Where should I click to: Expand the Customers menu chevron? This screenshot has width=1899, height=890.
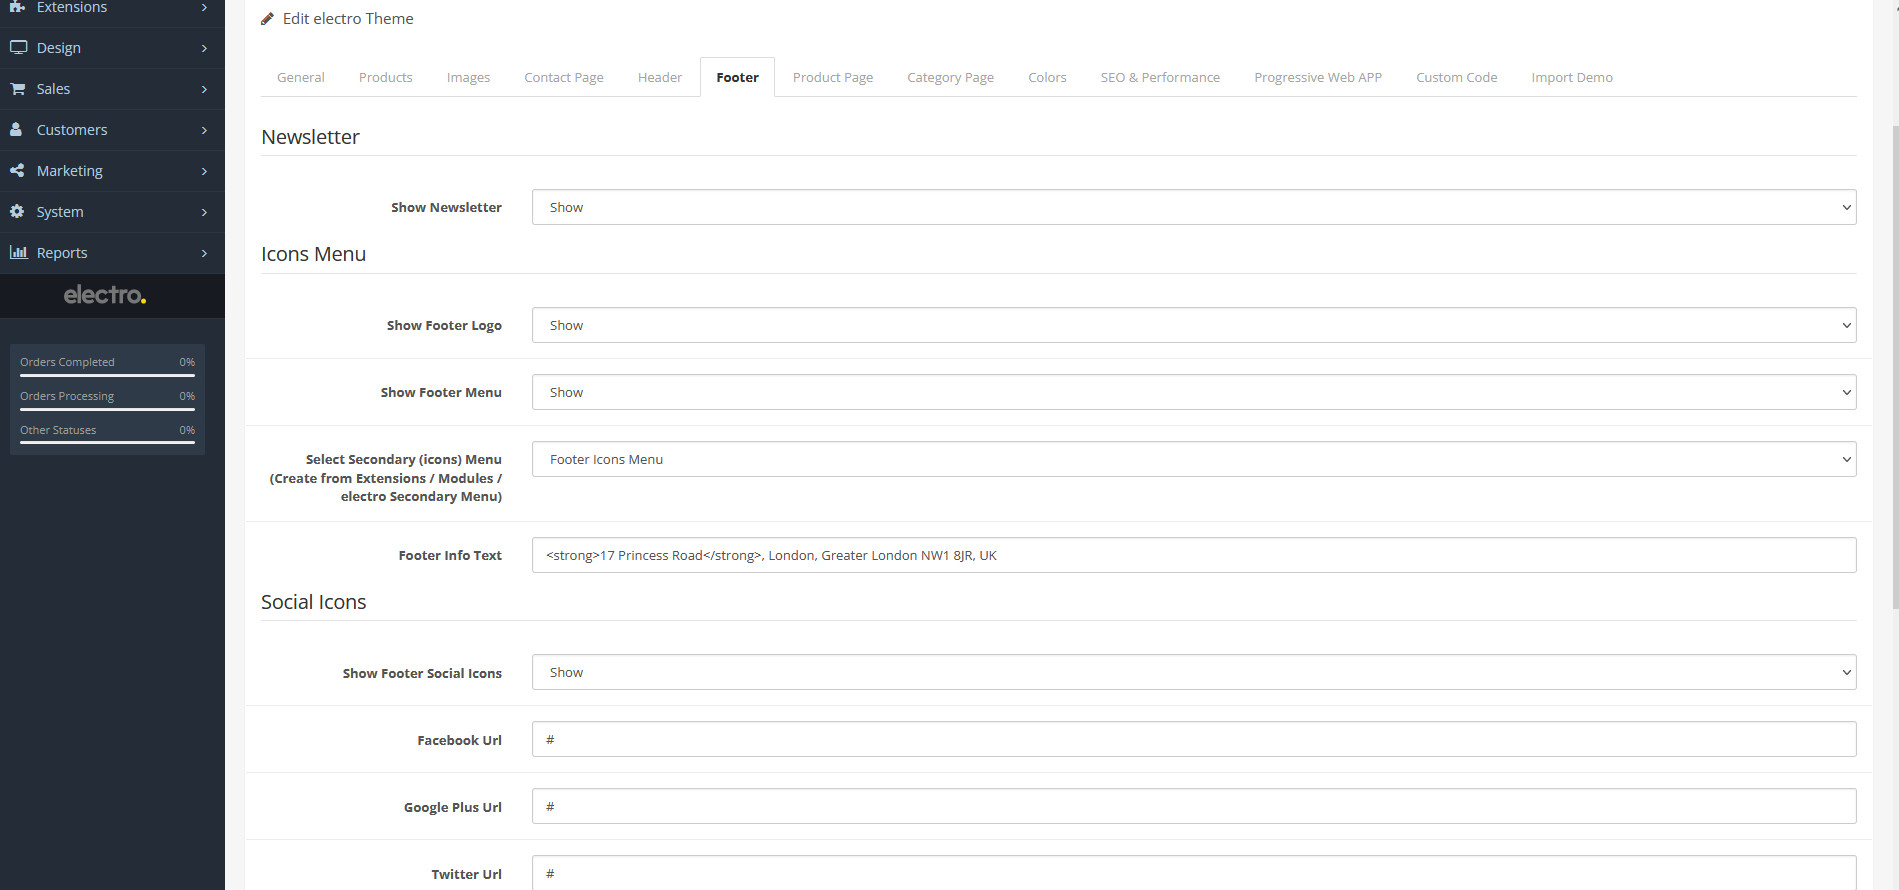pyautogui.click(x=204, y=130)
